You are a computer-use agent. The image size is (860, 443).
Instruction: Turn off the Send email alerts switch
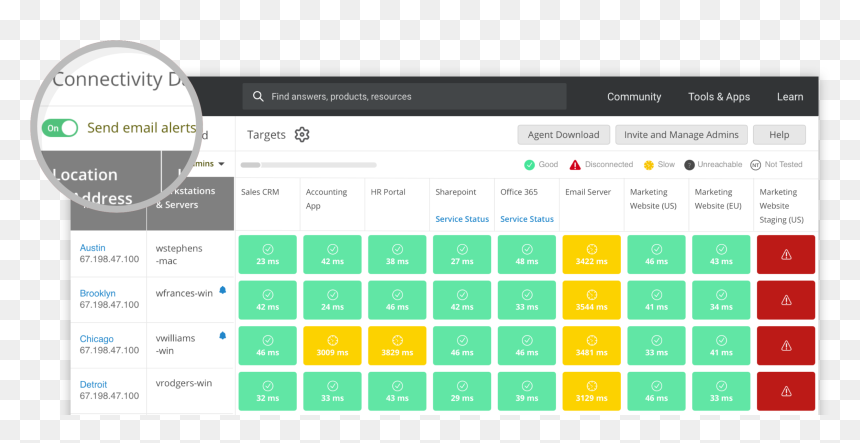coord(60,128)
